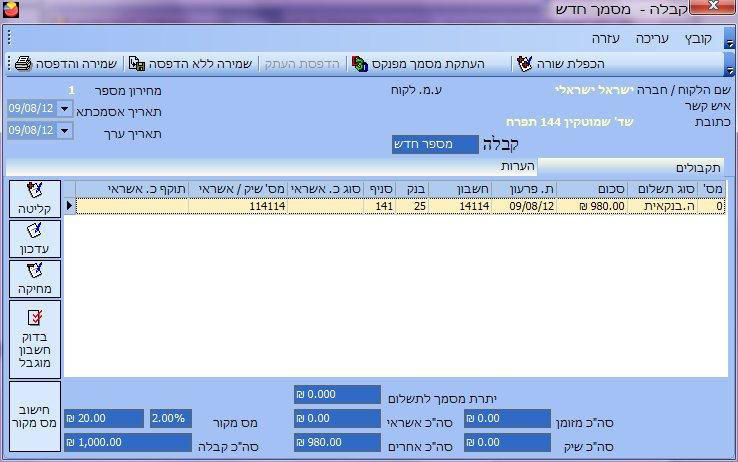This screenshot has height=462, width=738.
Task: Click the 980.00 amount cell in table
Action: click(x=592, y=206)
